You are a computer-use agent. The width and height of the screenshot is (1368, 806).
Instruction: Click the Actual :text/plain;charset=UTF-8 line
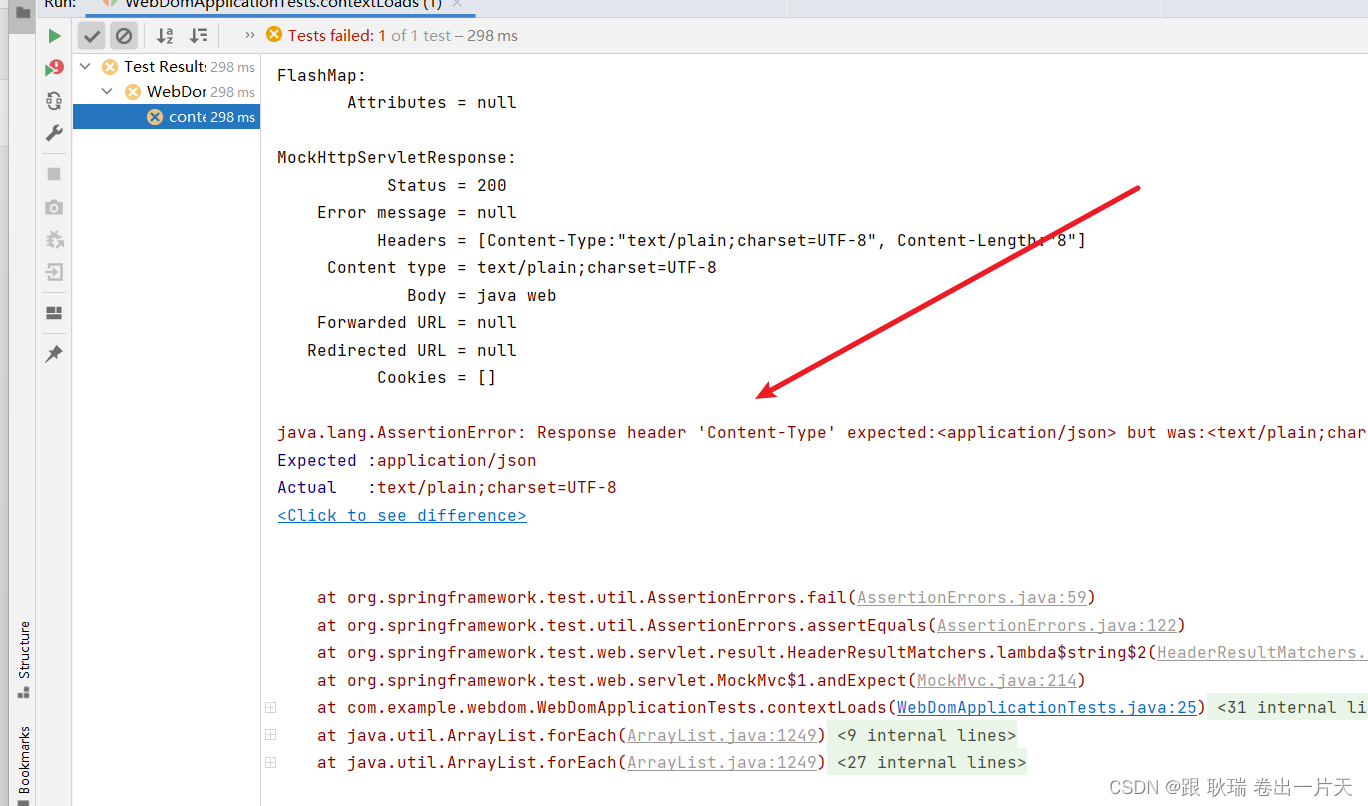(x=447, y=488)
